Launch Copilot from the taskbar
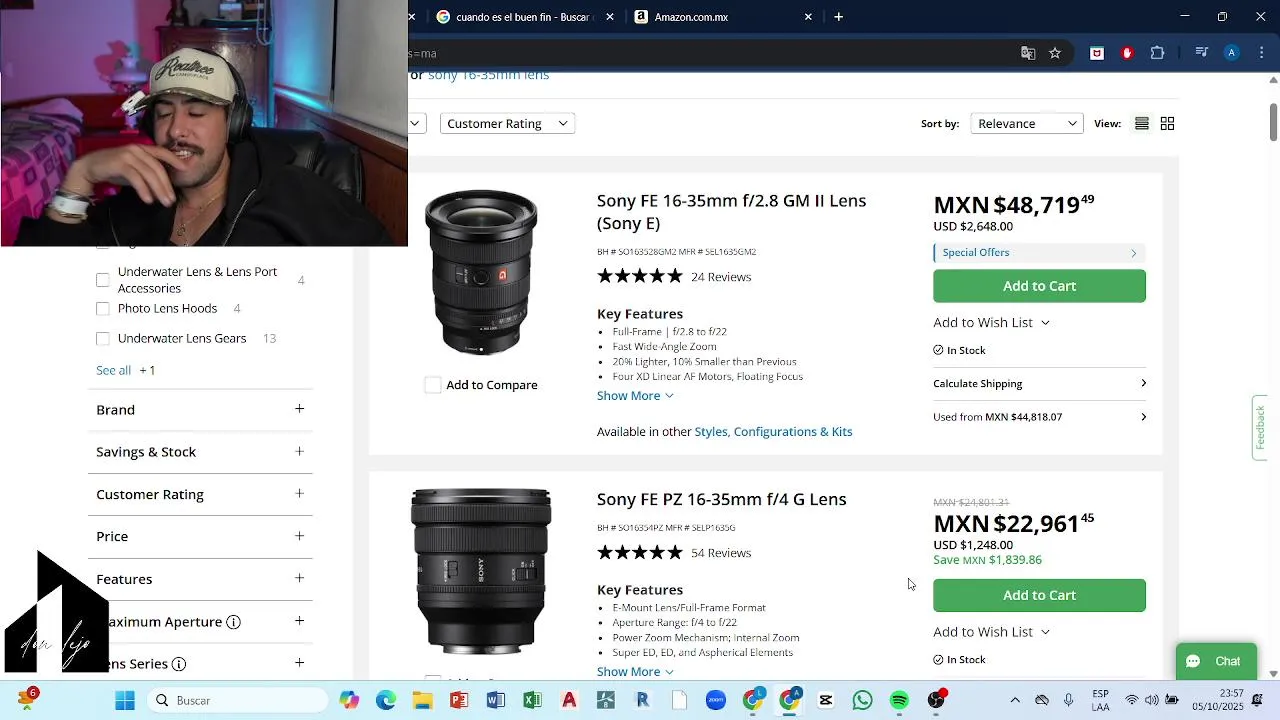Viewport: 1280px width, 720px height. [x=349, y=700]
